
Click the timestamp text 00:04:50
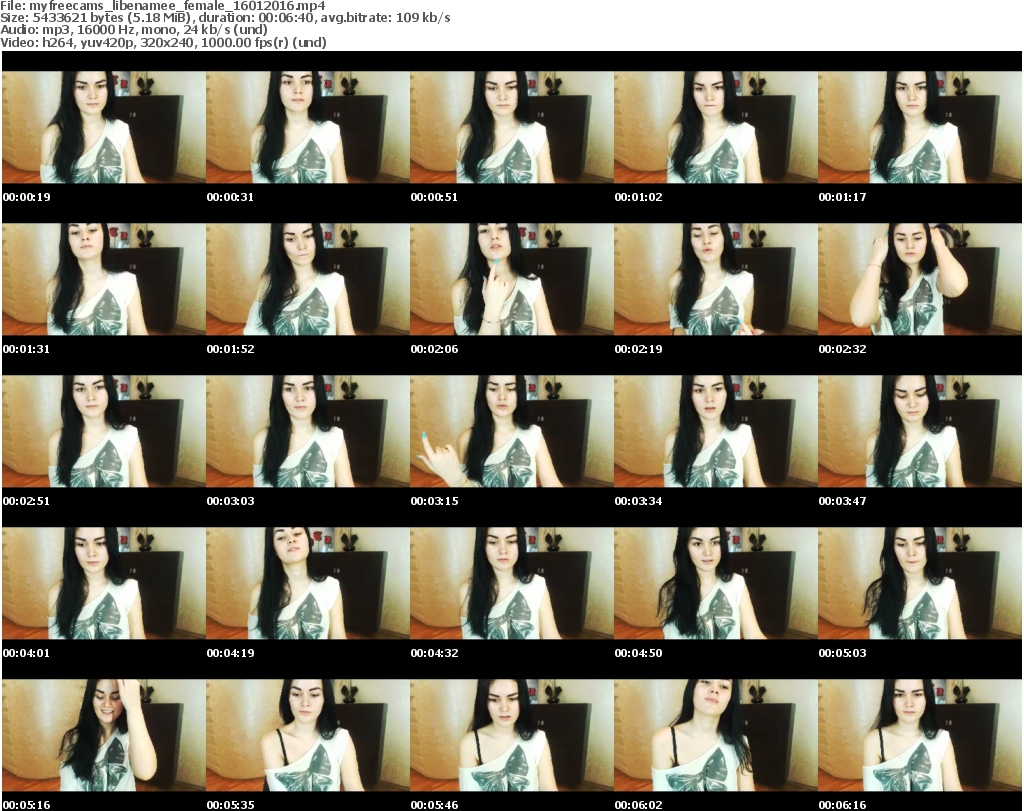tap(638, 654)
